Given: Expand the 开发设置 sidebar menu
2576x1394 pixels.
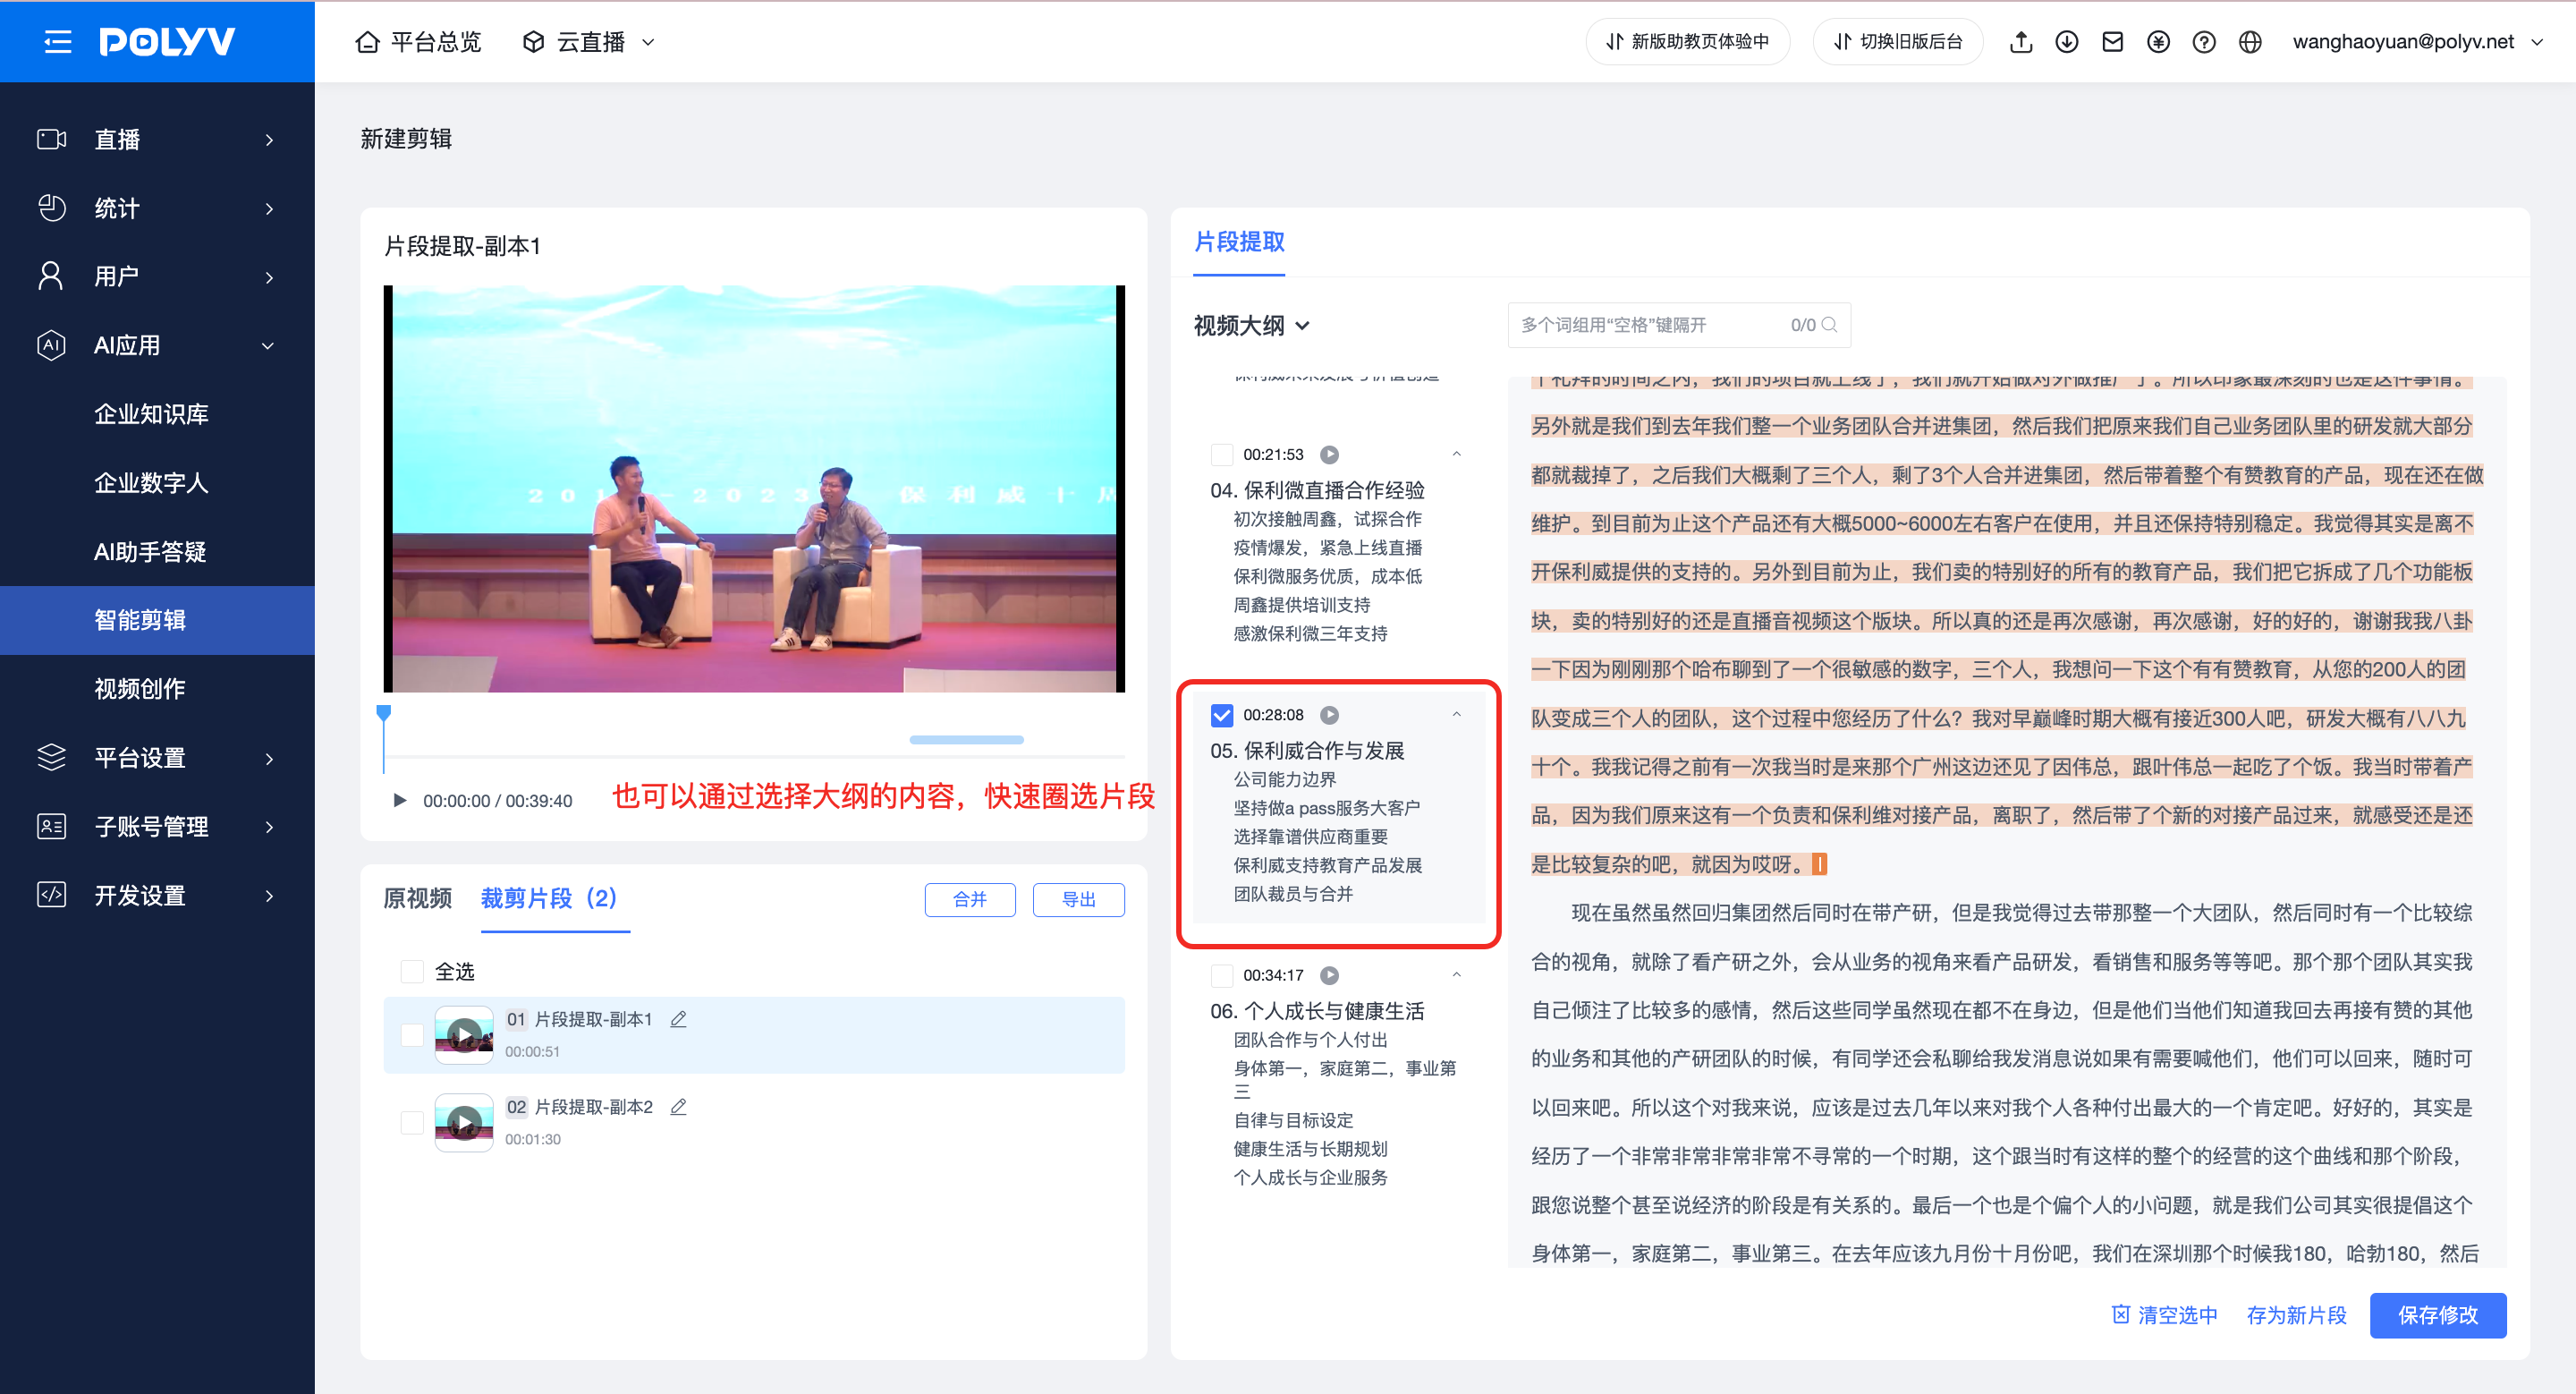Looking at the screenshot, I should coord(269,896).
